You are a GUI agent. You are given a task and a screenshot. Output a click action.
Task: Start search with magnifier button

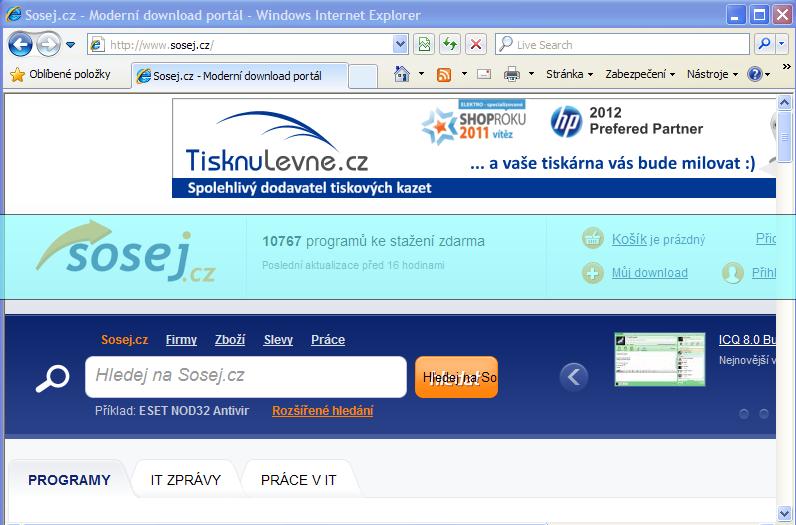tap(764, 45)
